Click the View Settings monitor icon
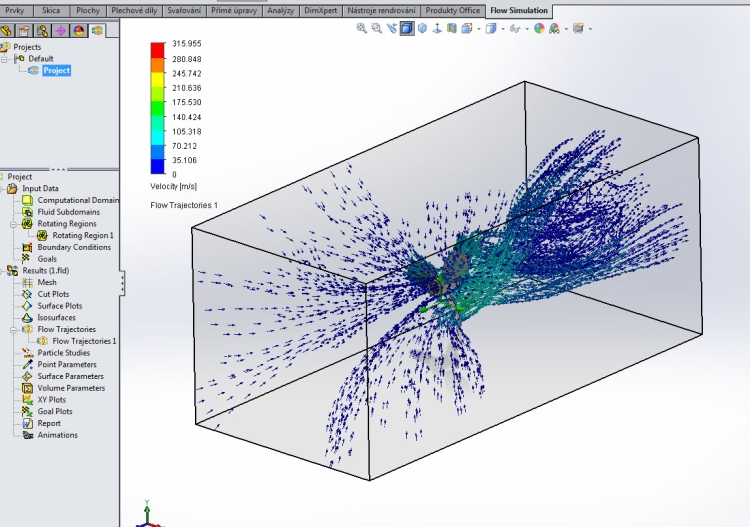Image resolution: width=750 pixels, height=527 pixels. [x=578, y=29]
